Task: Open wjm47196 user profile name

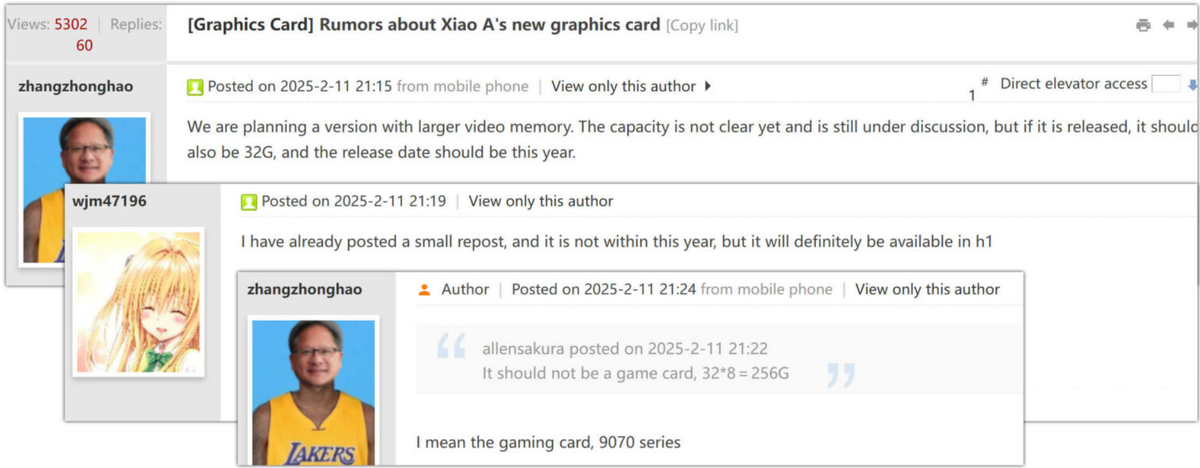Action: click(109, 201)
